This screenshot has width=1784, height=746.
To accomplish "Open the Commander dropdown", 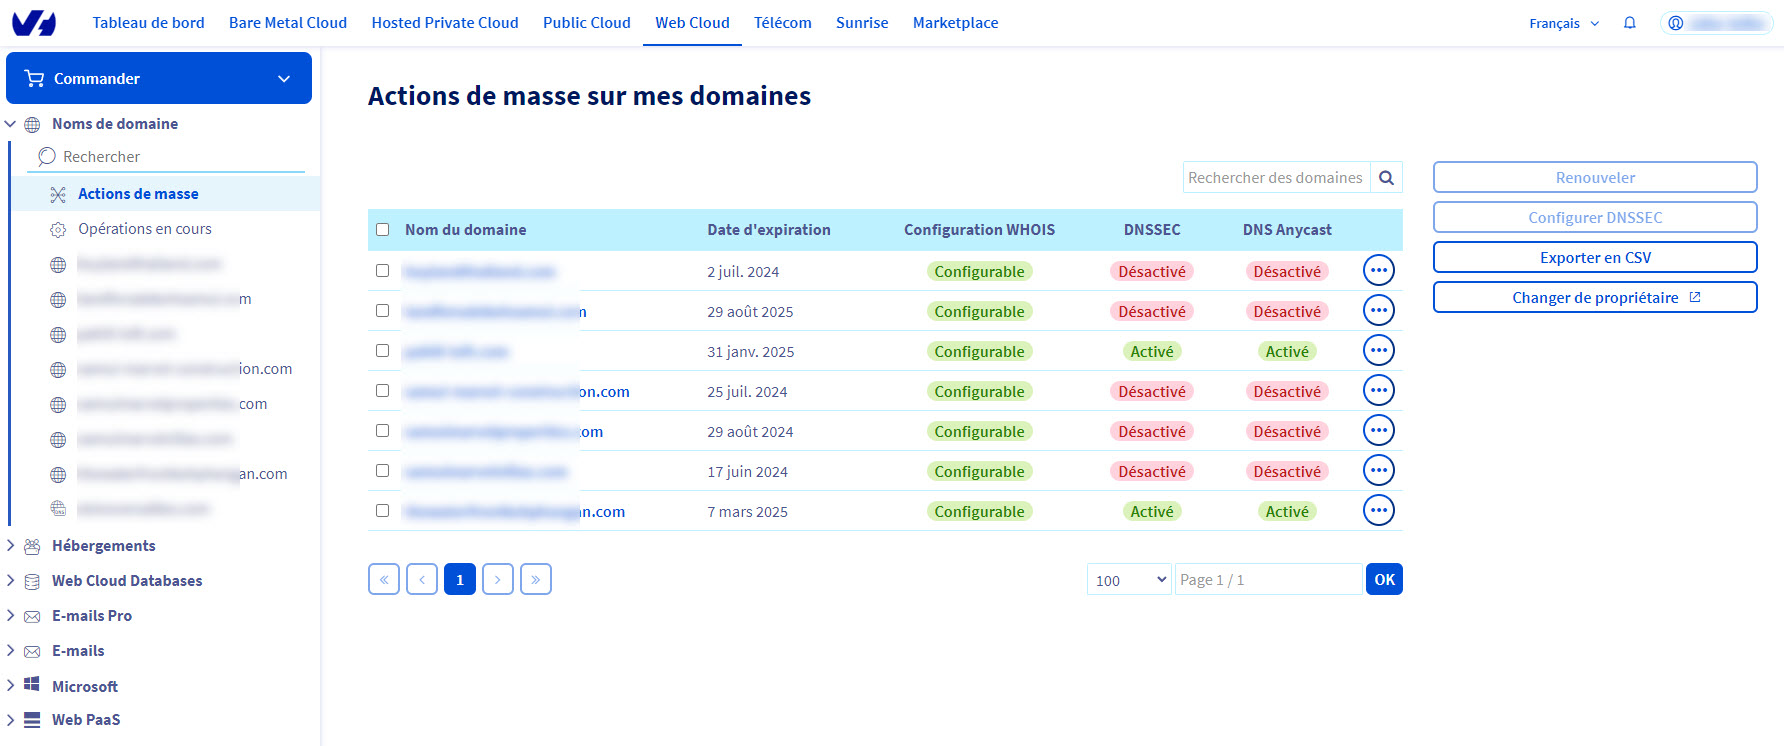I will pyautogui.click(x=159, y=78).
